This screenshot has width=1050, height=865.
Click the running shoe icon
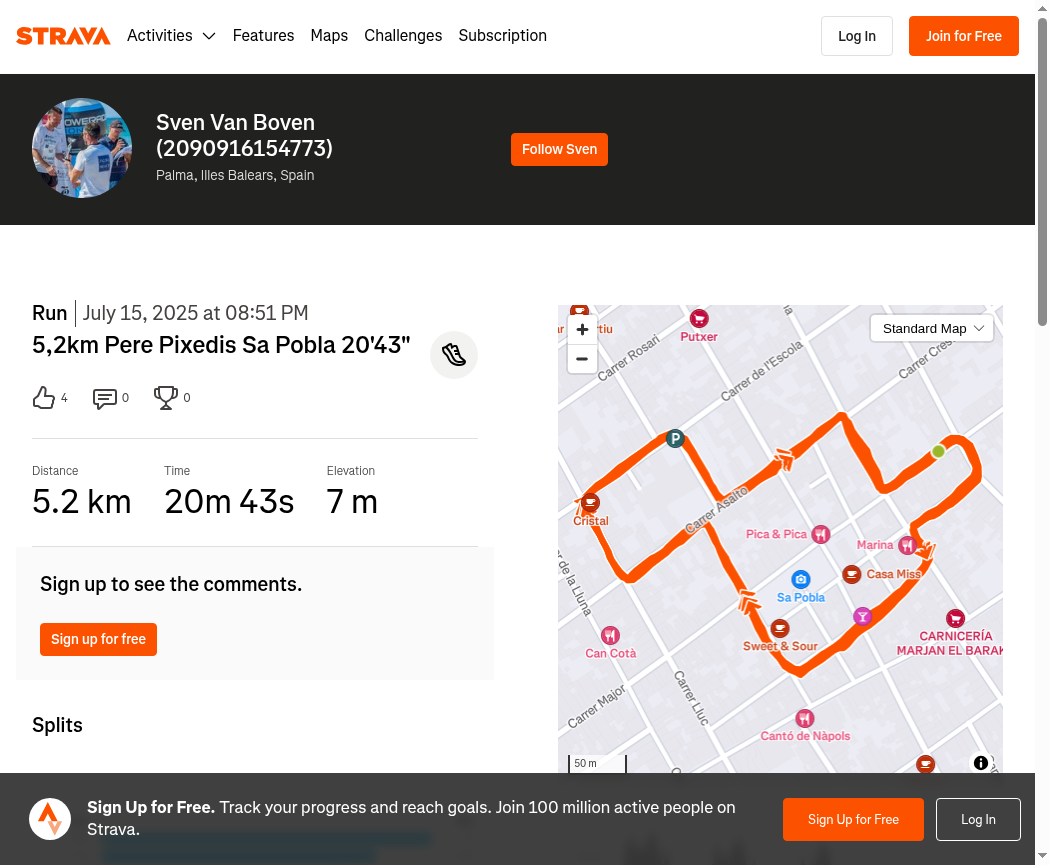(x=454, y=355)
